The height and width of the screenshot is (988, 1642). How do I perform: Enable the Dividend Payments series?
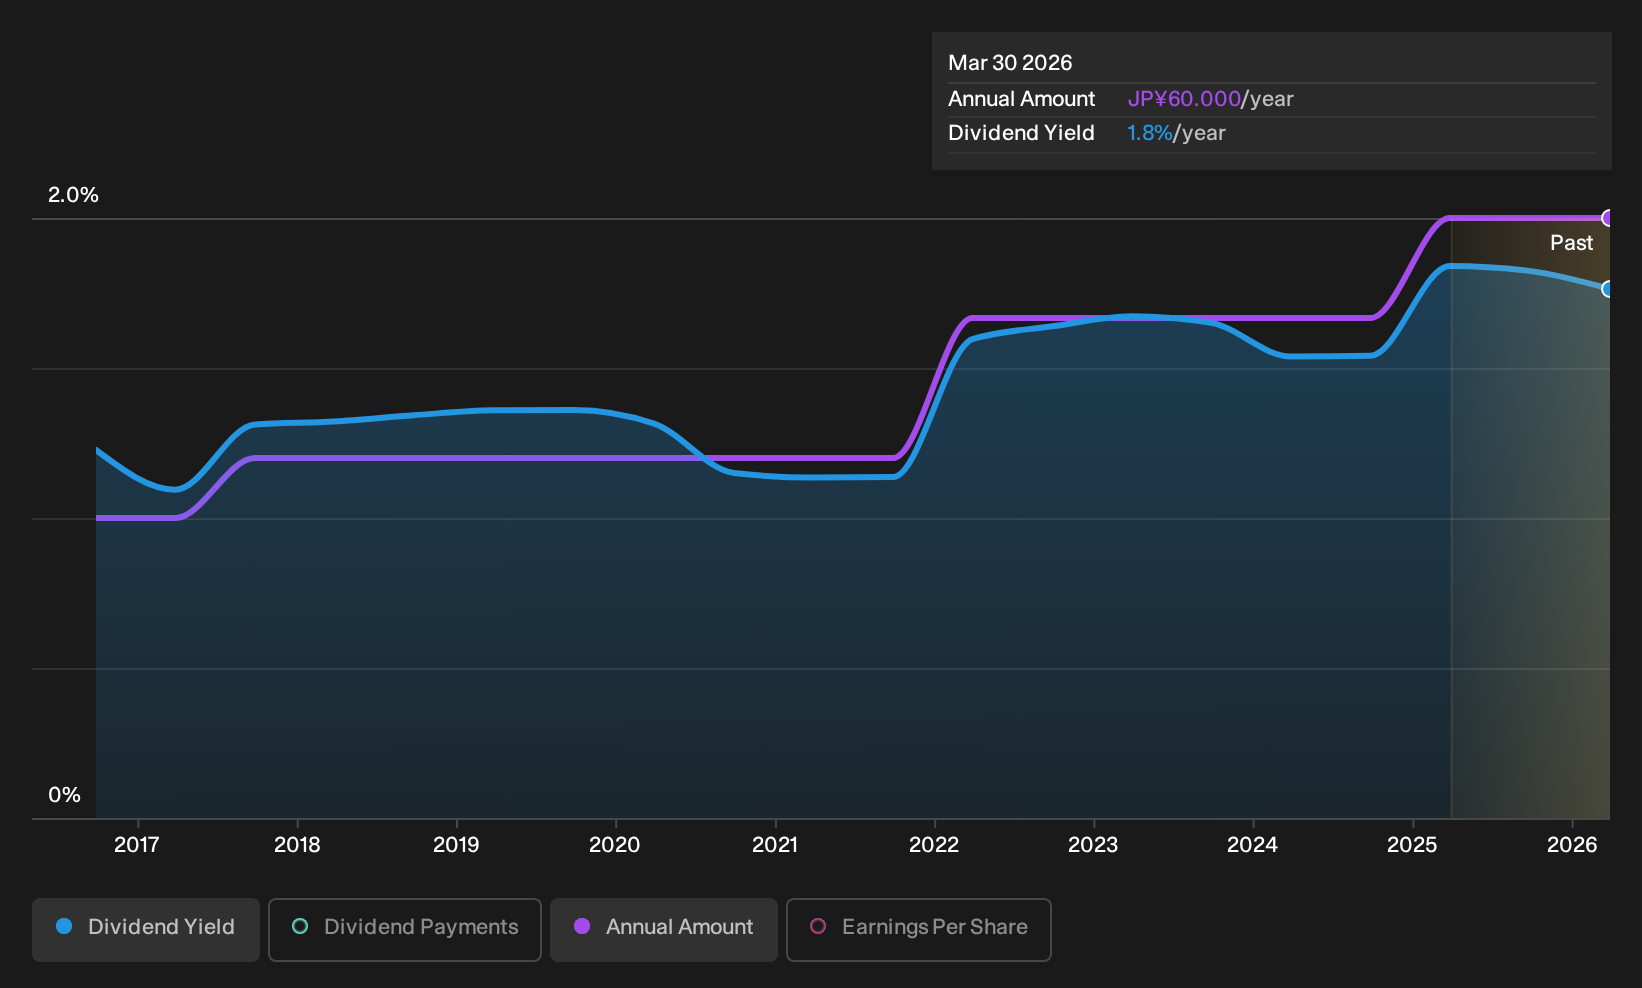[x=405, y=929]
